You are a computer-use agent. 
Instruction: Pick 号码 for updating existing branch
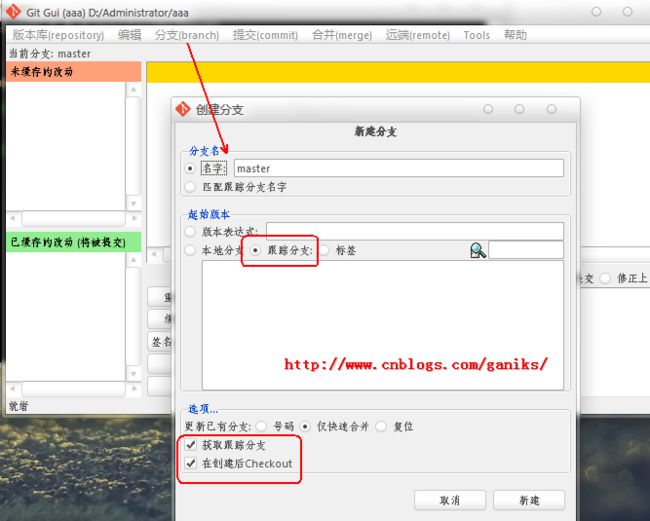(261, 426)
